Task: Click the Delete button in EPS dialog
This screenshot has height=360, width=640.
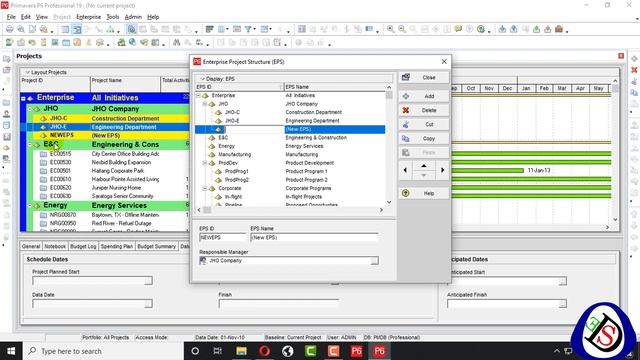Action: point(424,110)
